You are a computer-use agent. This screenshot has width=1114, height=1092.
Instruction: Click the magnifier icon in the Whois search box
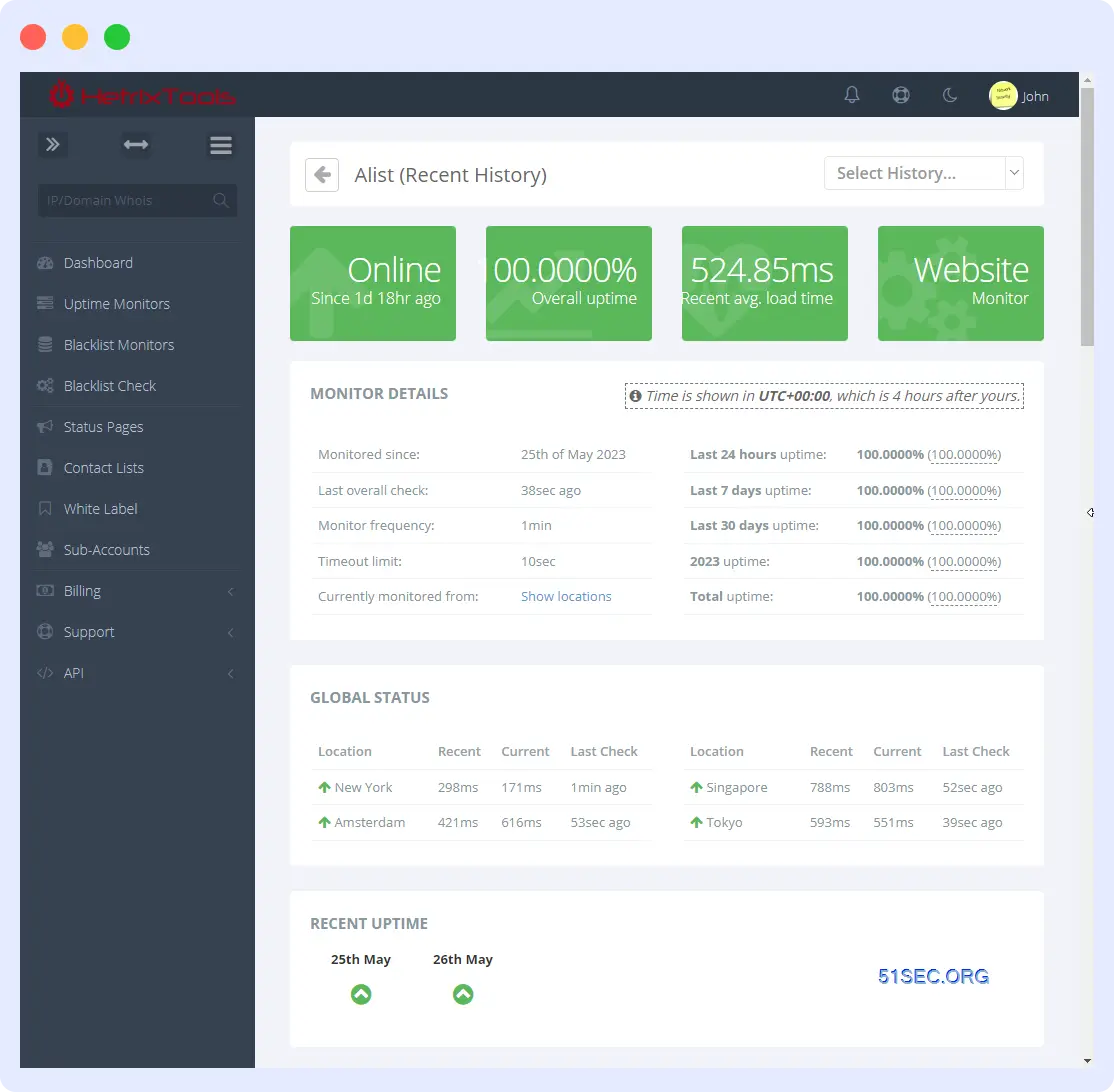pos(219,200)
